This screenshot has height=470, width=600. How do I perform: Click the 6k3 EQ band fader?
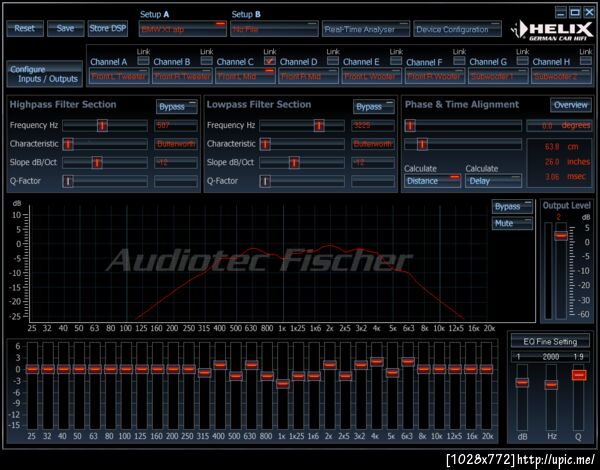click(408, 362)
